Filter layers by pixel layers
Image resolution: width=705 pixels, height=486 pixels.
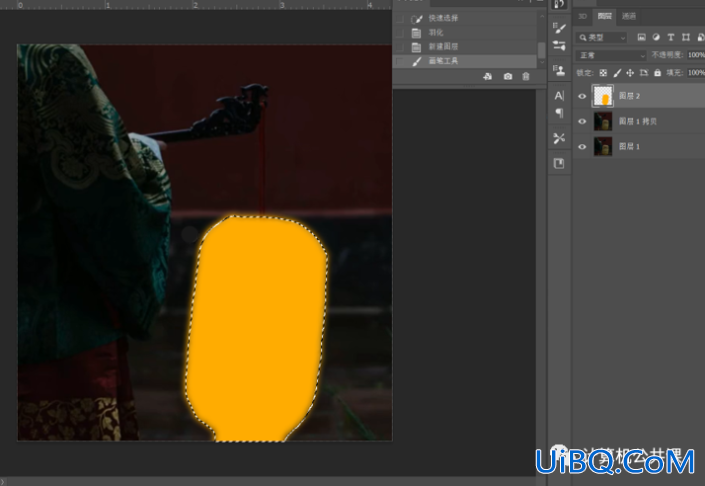[642, 37]
